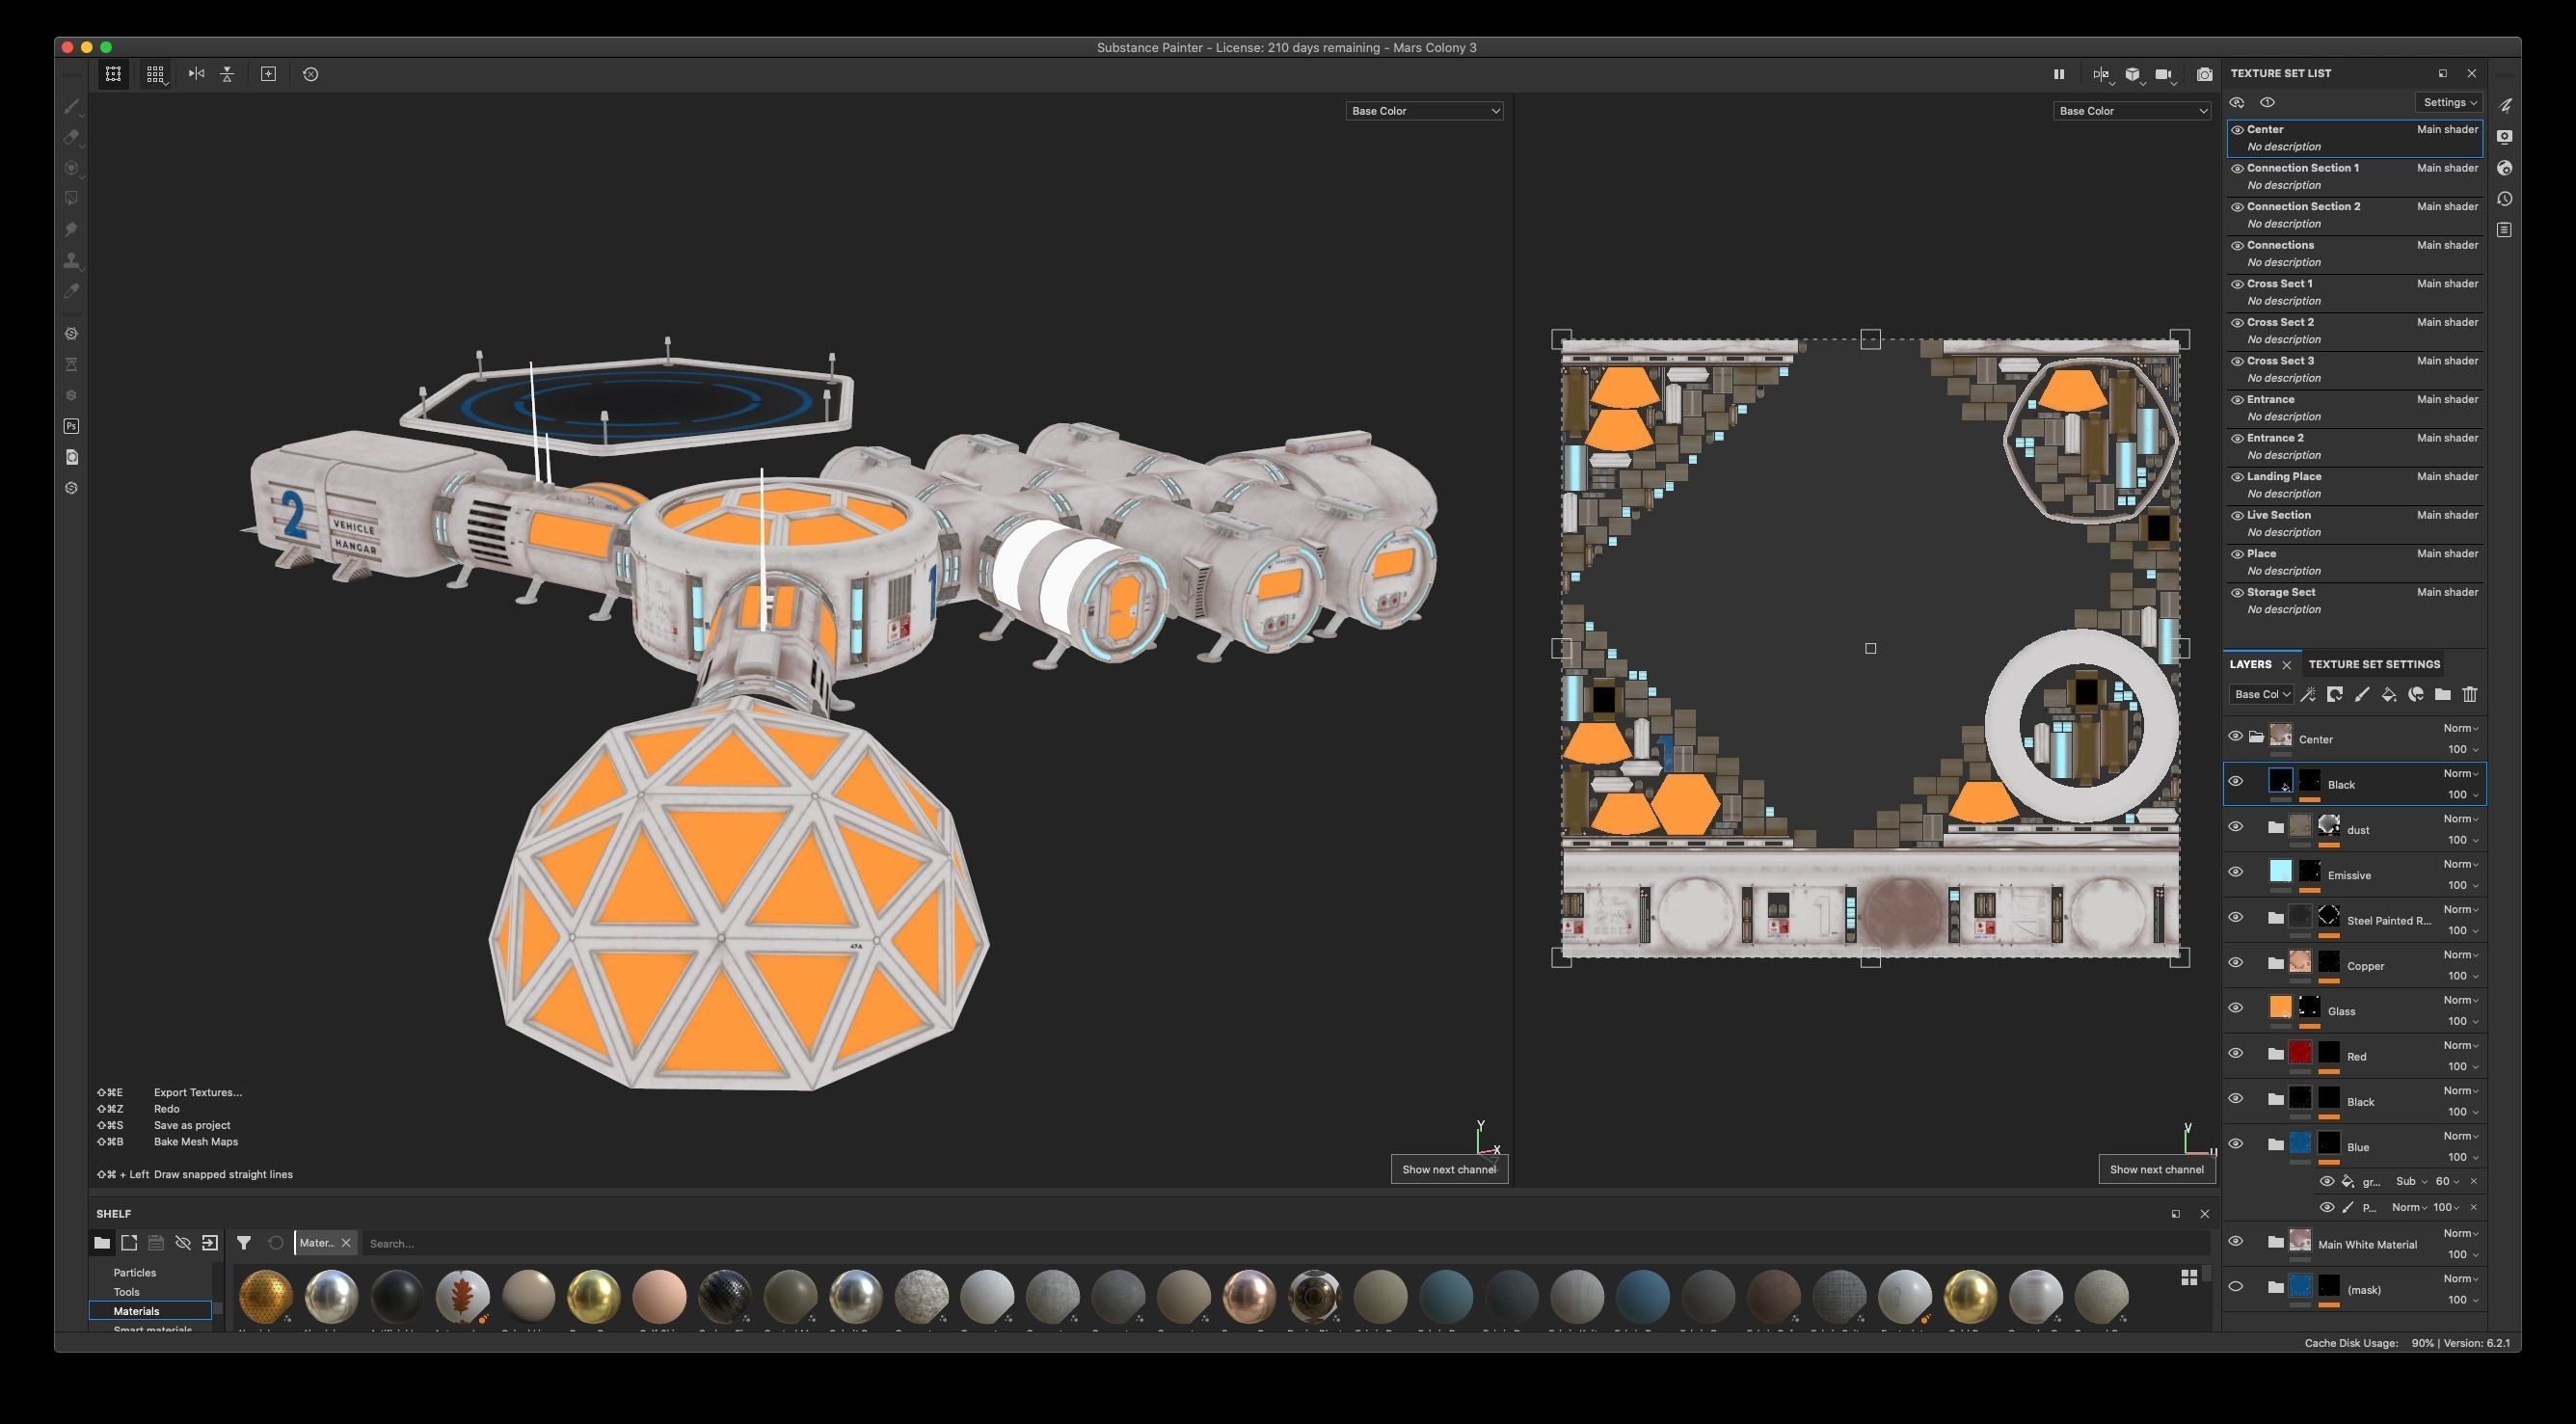Viewport: 2576px width, 1424px height.
Task: Hide the Glass layer
Action: tap(2236, 1008)
